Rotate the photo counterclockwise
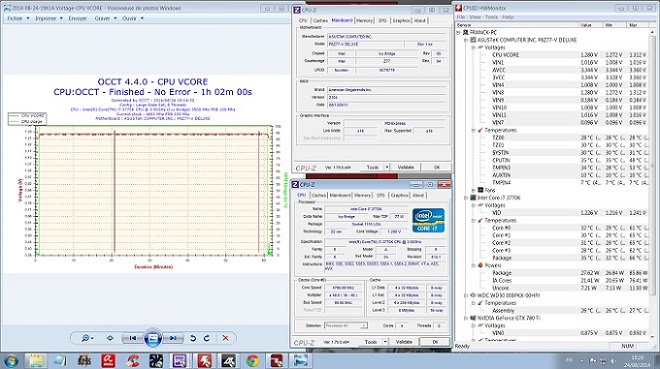 point(193,338)
